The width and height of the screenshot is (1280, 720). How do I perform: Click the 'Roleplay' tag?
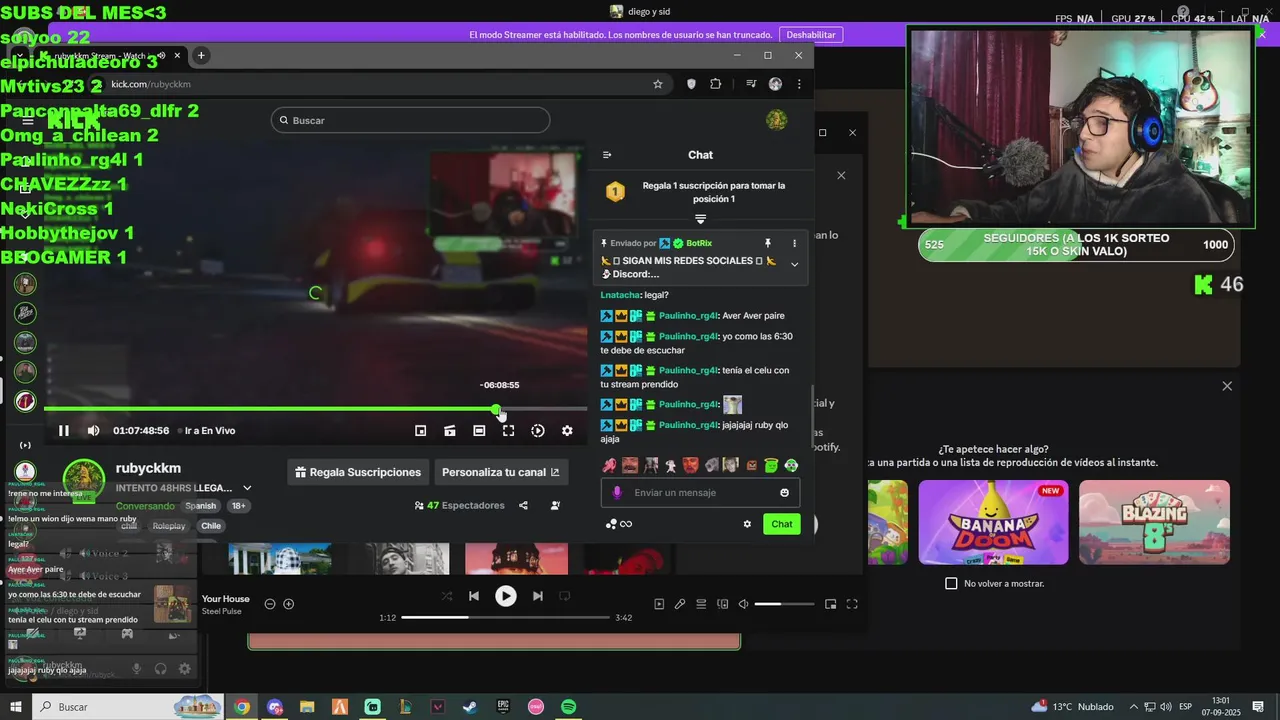pyautogui.click(x=169, y=526)
